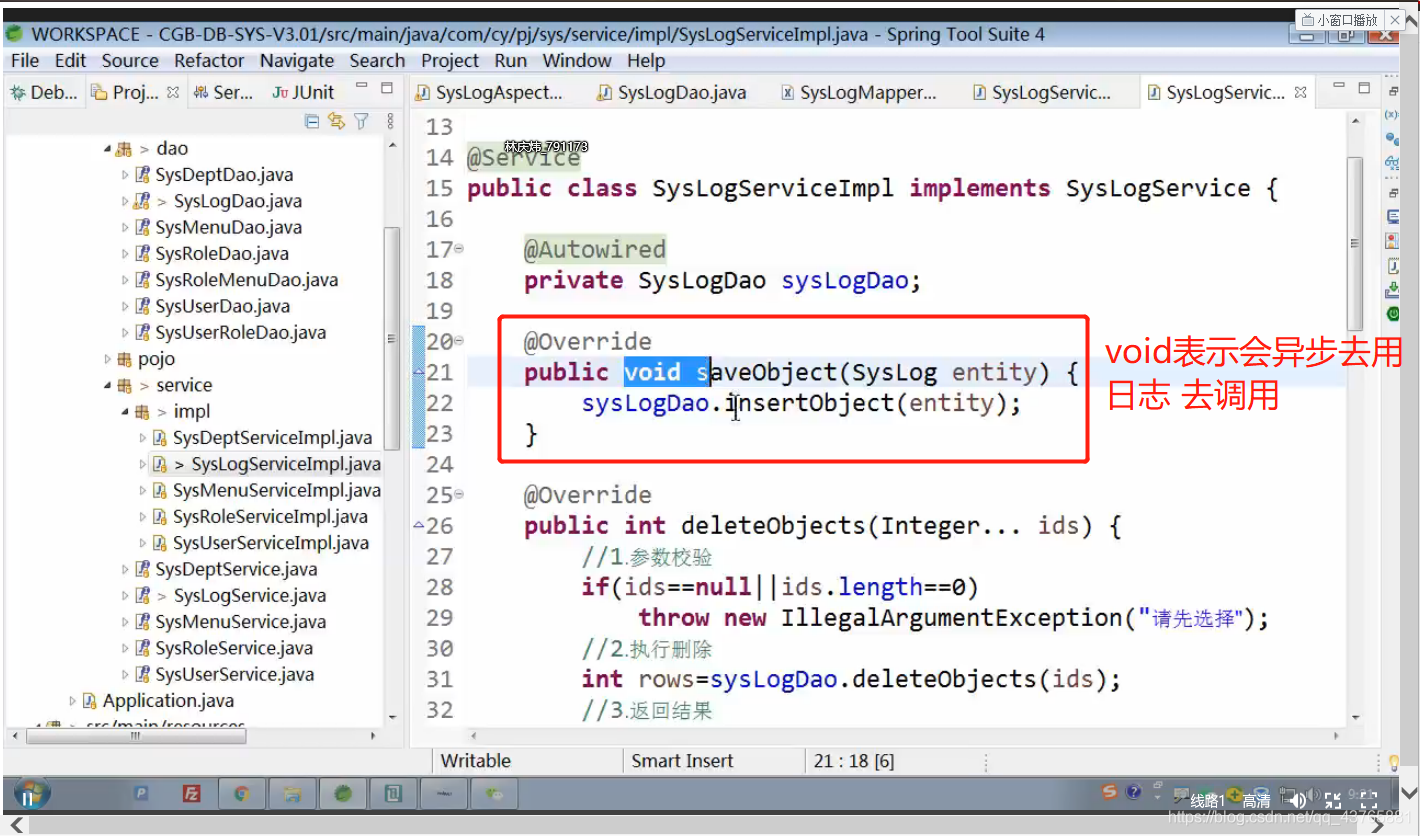The width and height of the screenshot is (1420, 836).
Task: Open the Navigate menu
Action: [x=297, y=60]
